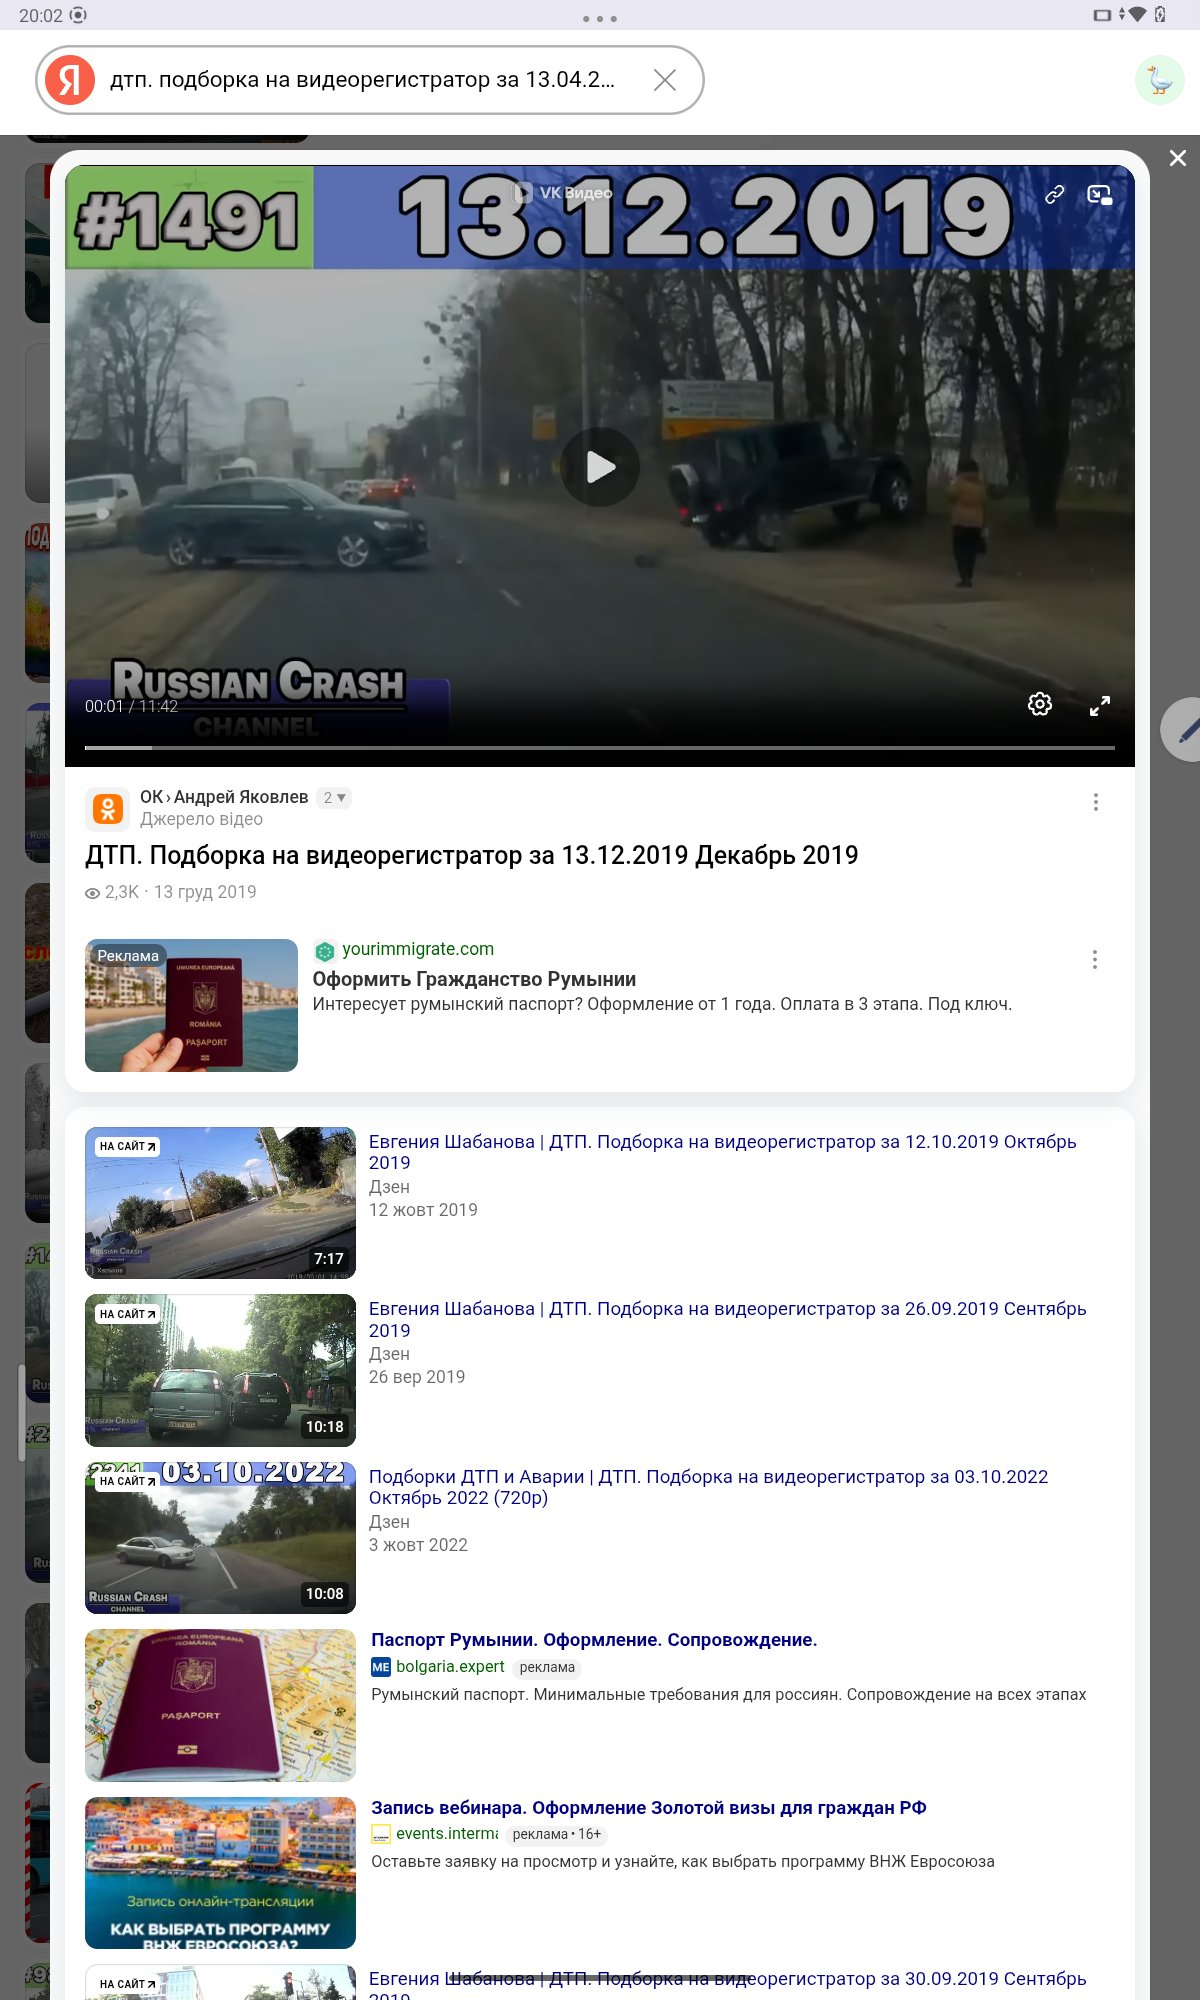Open 'Оформить Гражданство Румынии' ad title
The image size is (1200, 2000).
click(474, 979)
